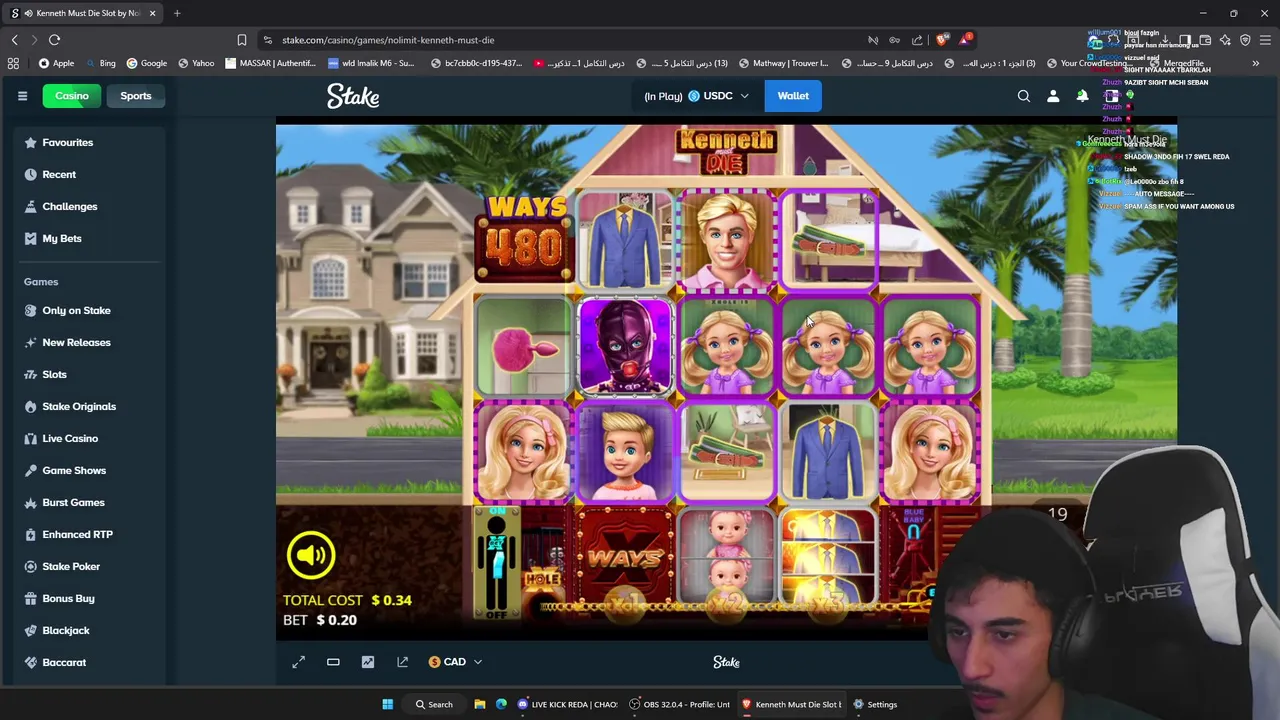
Task: Open Challenges in sidebar
Action: [x=88, y=206]
